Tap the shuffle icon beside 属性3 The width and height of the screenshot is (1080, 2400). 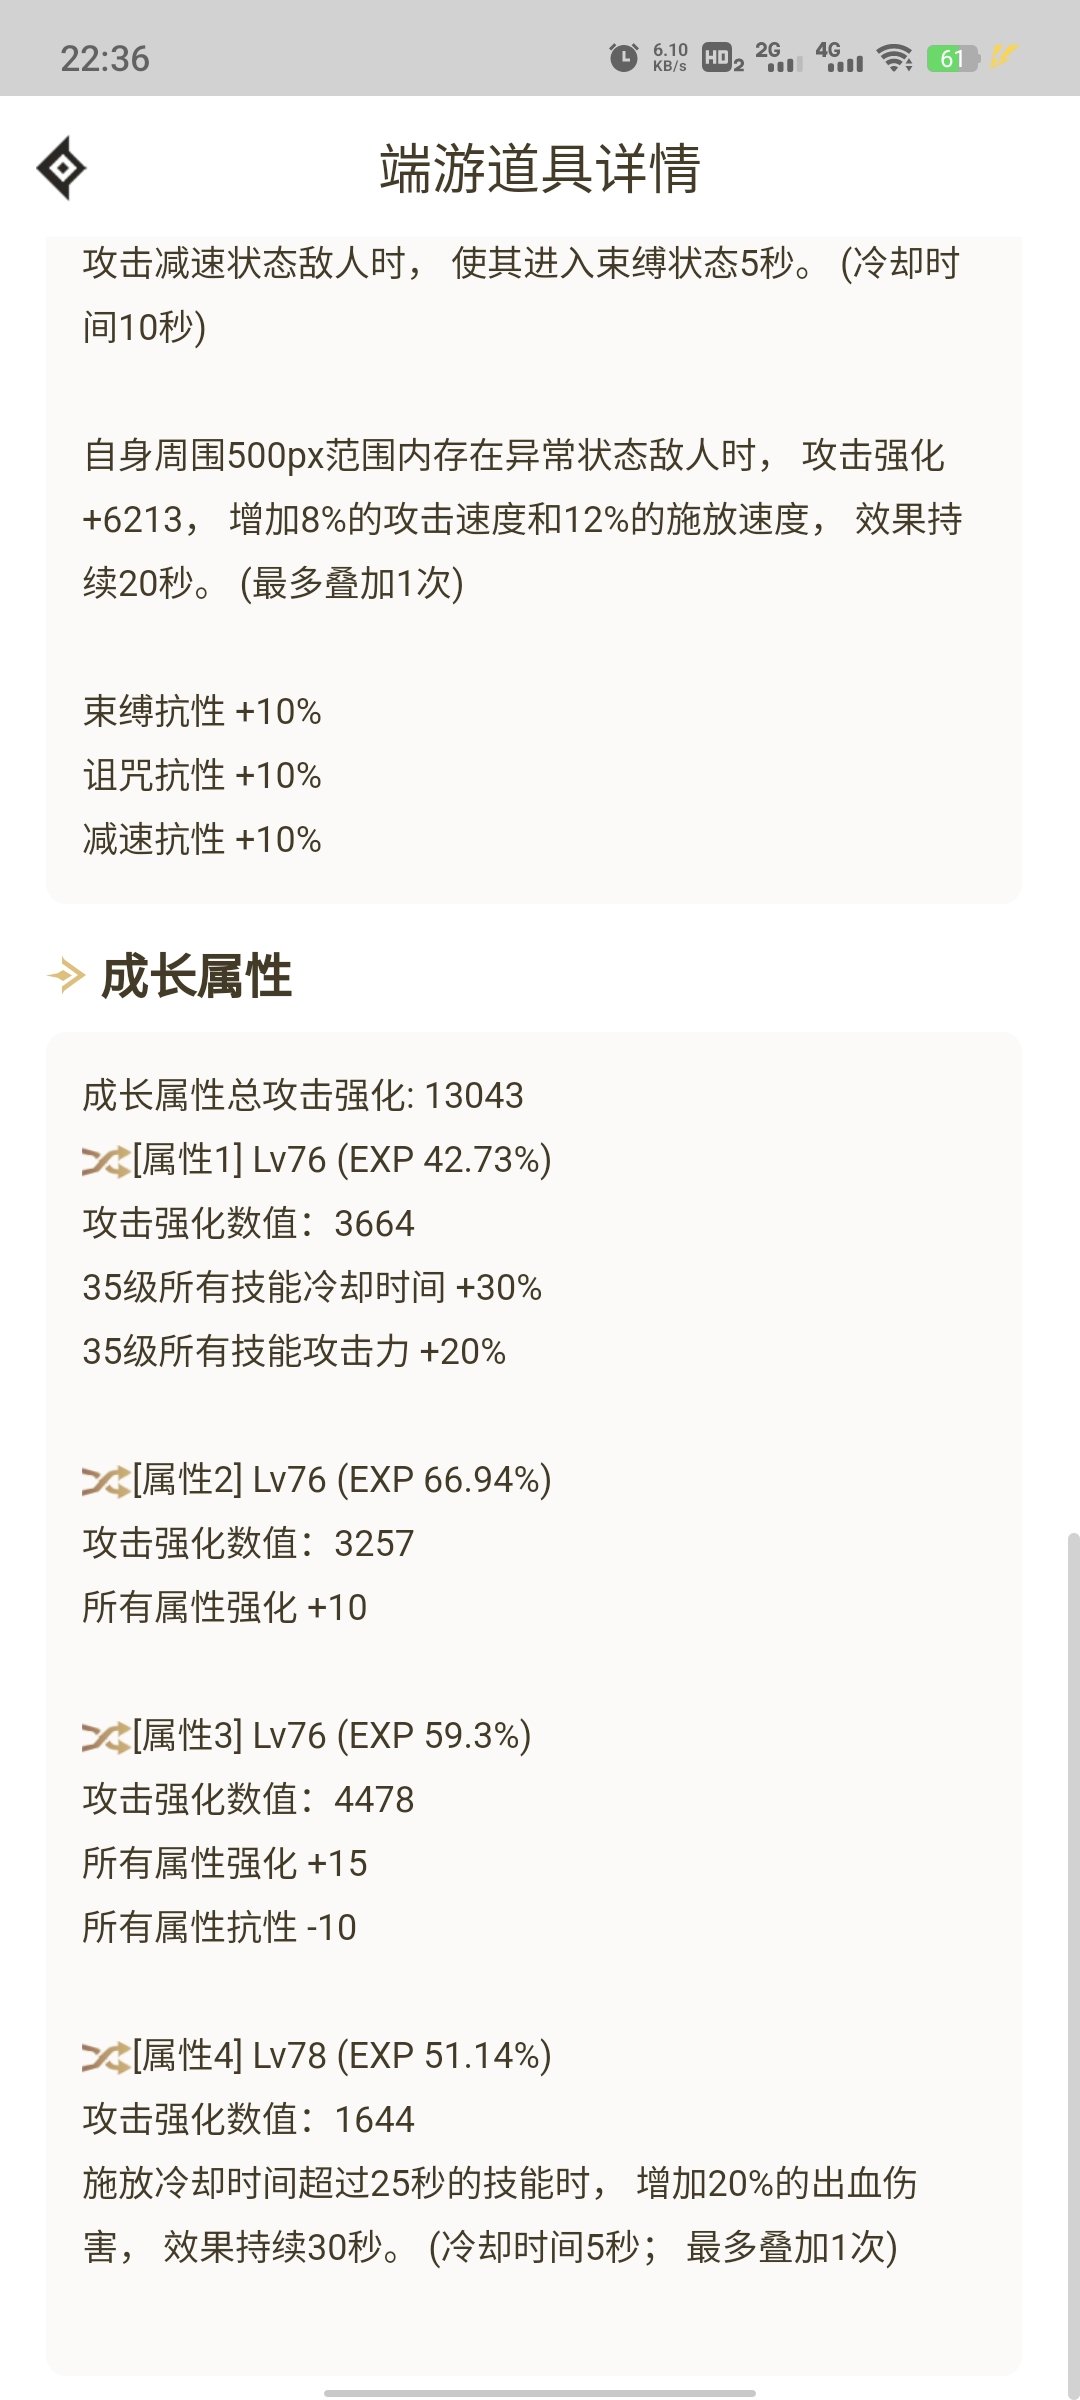coord(106,1737)
